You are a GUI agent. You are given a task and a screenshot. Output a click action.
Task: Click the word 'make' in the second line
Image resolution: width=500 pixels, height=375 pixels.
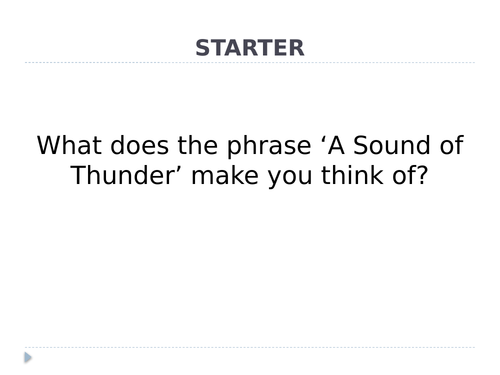[225, 175]
